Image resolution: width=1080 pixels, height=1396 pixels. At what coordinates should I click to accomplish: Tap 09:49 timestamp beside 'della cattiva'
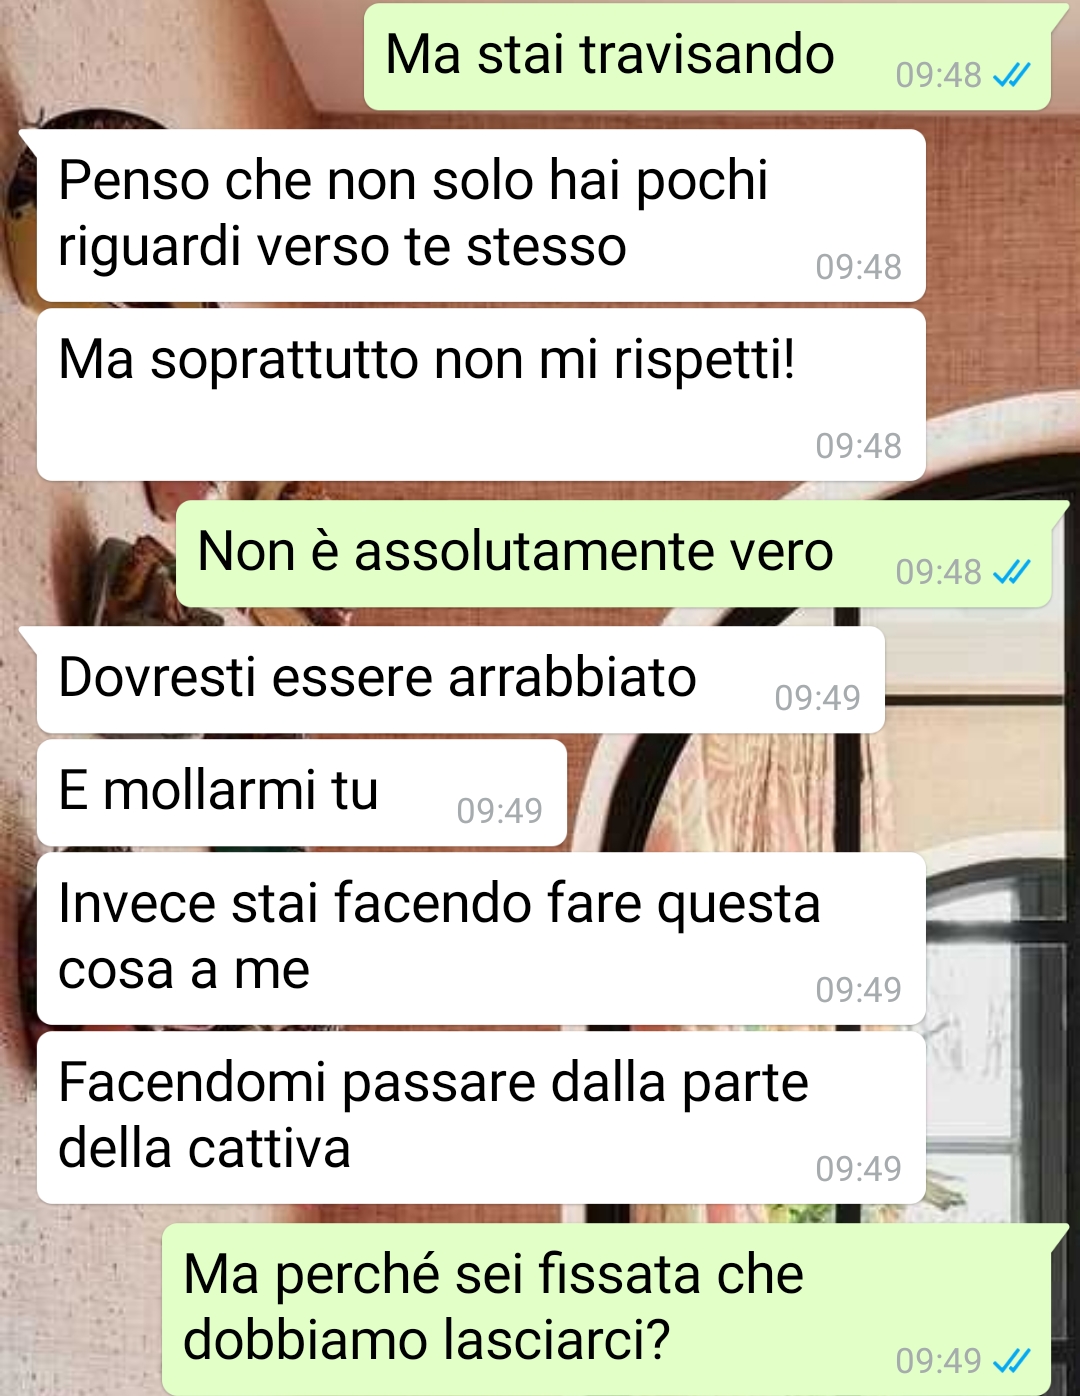[x=858, y=1169]
